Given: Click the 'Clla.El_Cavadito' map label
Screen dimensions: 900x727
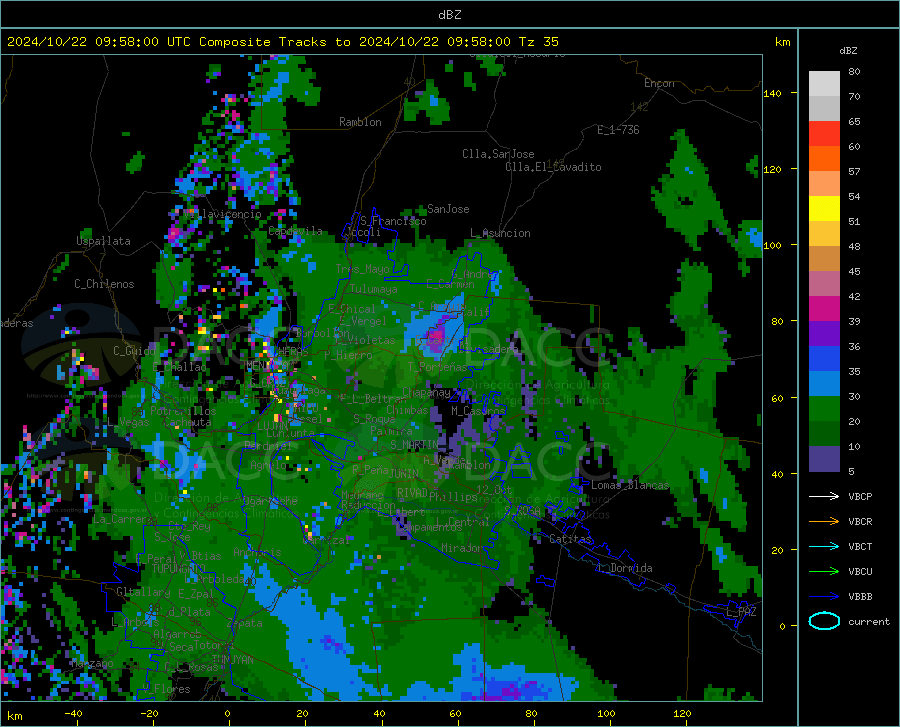Looking at the screenshot, I should pos(553,167).
